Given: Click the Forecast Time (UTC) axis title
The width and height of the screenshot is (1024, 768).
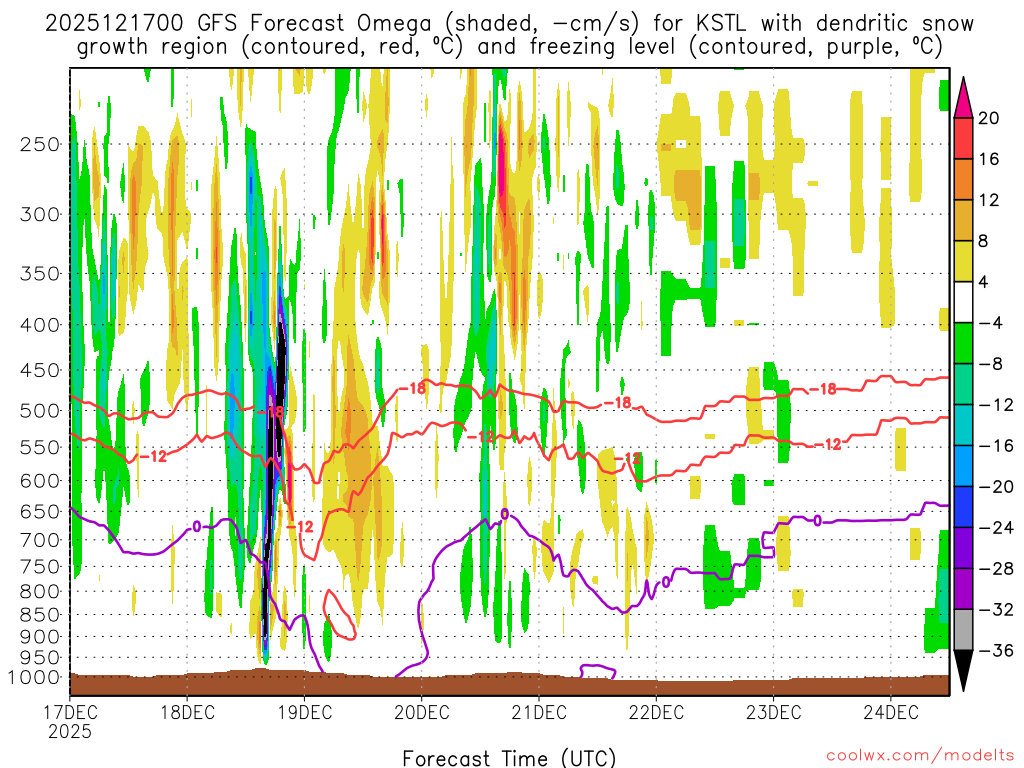Looking at the screenshot, I should click(x=509, y=757).
